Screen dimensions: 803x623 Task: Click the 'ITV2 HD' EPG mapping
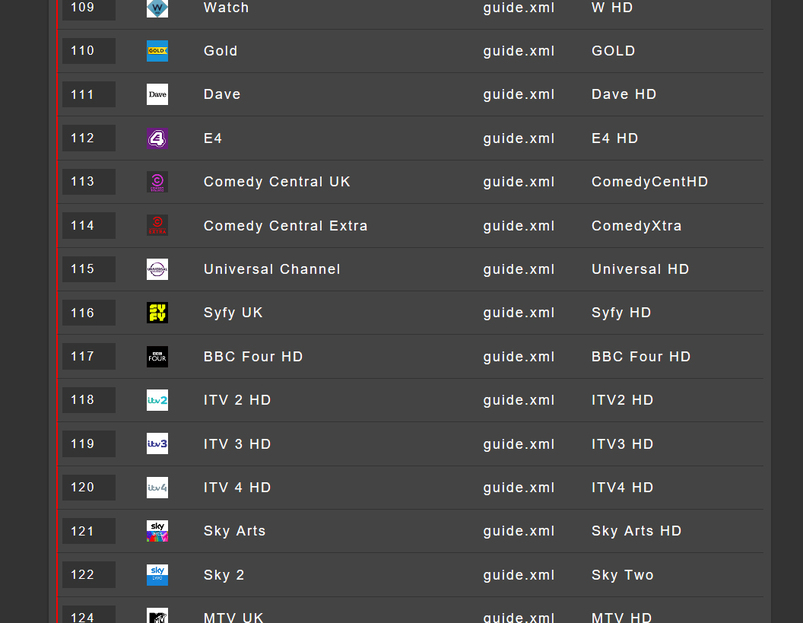[622, 400]
